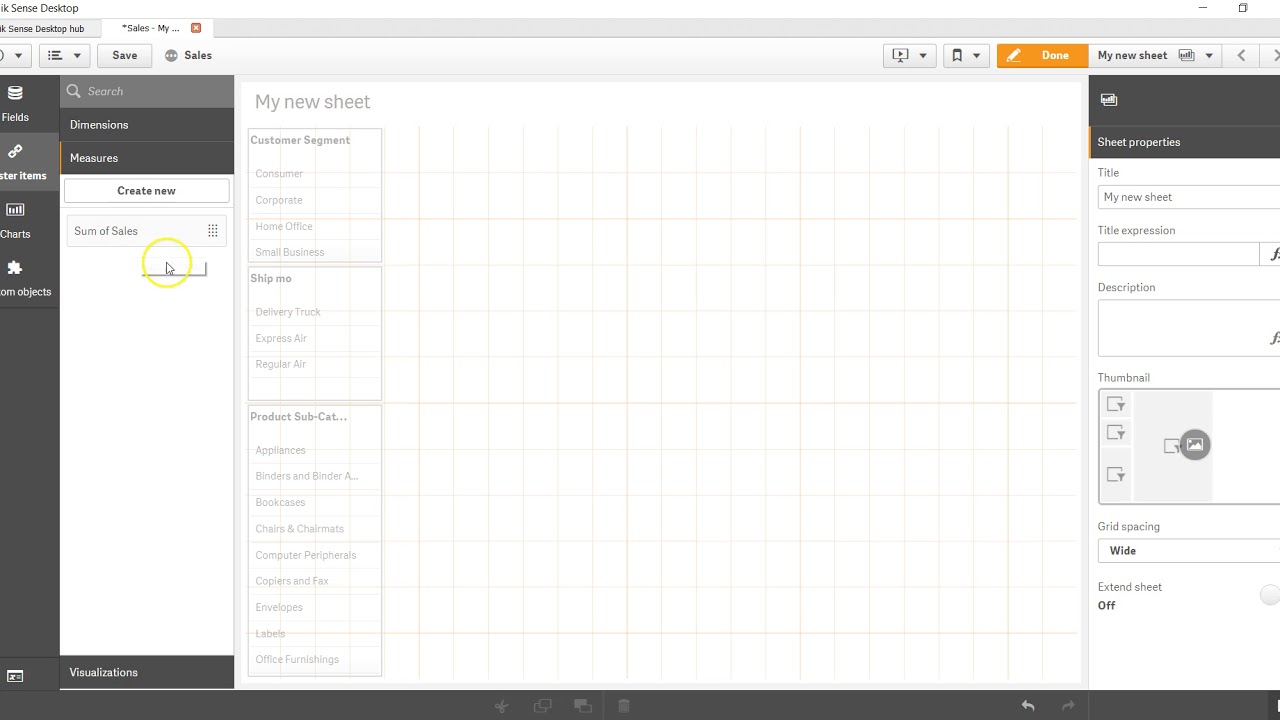Viewport: 1280px width, 720px height.
Task: Open the bookmarks icon
Action: [956, 55]
